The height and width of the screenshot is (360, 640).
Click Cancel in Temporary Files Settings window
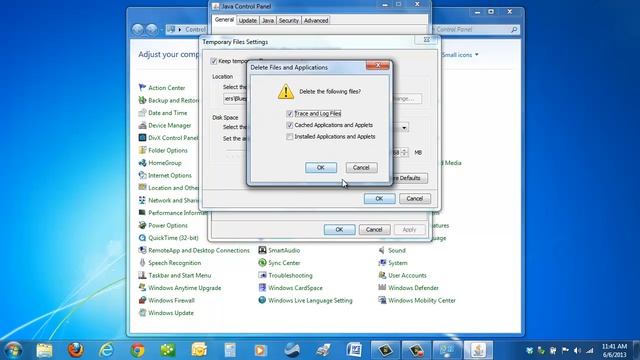click(x=414, y=198)
